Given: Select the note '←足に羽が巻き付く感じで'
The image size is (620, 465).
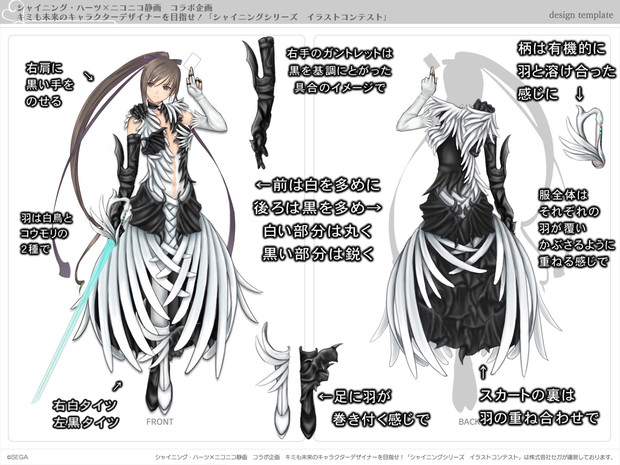Looking at the screenshot, I should point(373,408).
